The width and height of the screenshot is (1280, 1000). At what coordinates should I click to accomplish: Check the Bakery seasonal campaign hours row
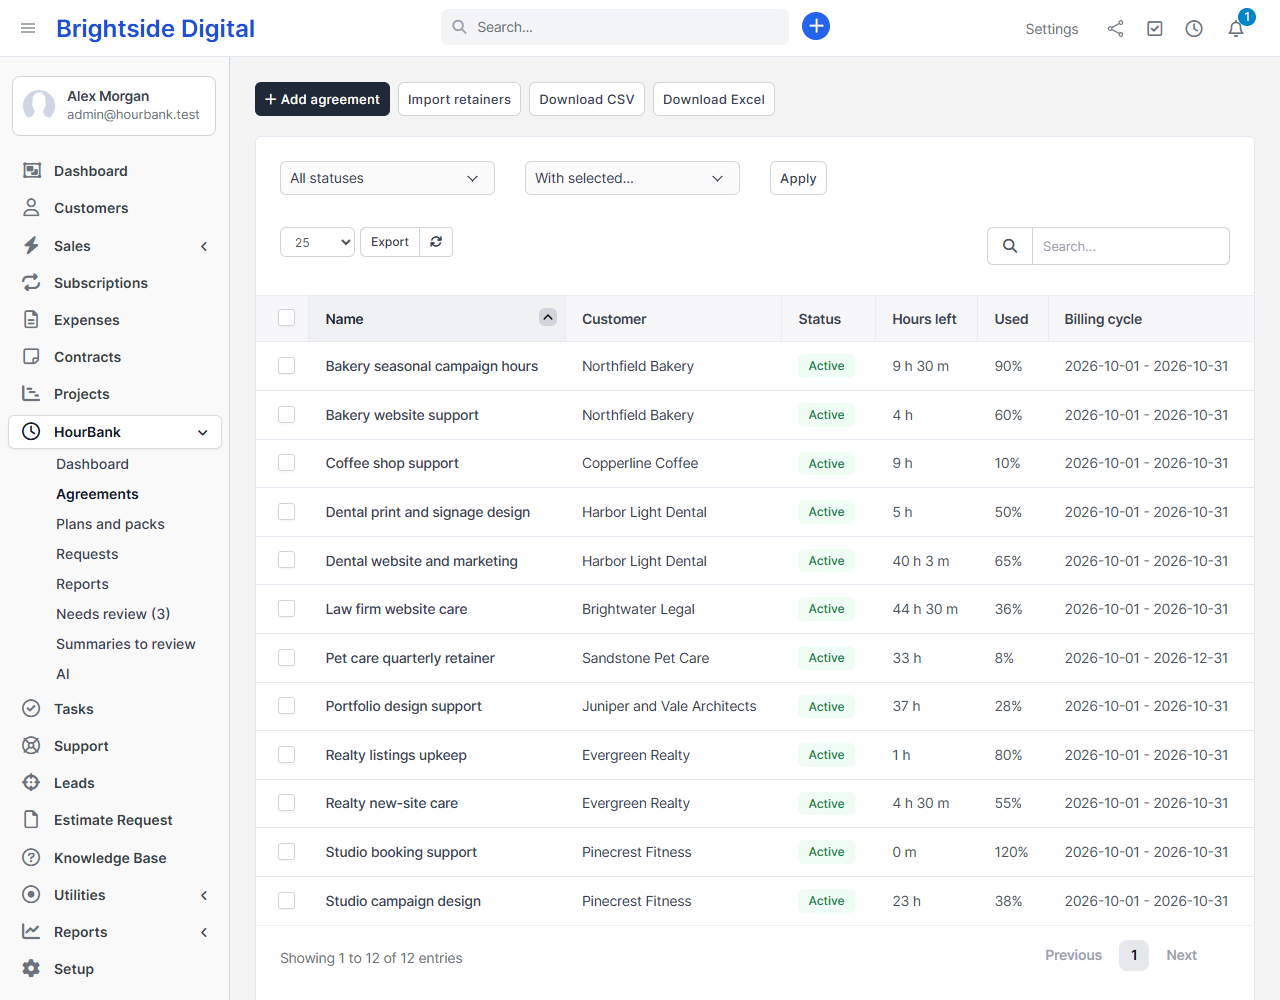point(287,366)
